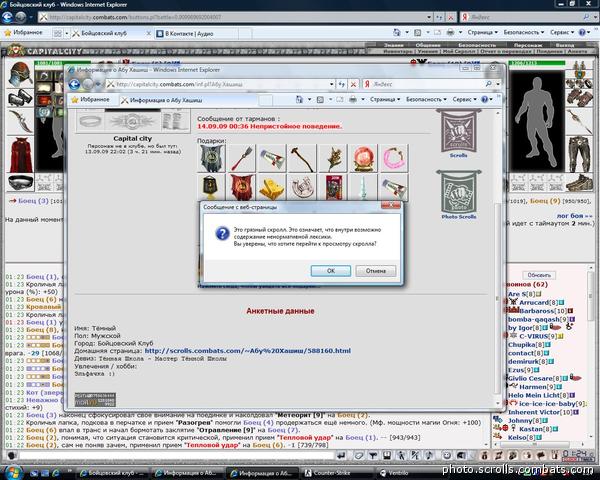Viewport: 600px width, 480px height.
Task: Select the red fork gift icon
Action: click(242, 158)
